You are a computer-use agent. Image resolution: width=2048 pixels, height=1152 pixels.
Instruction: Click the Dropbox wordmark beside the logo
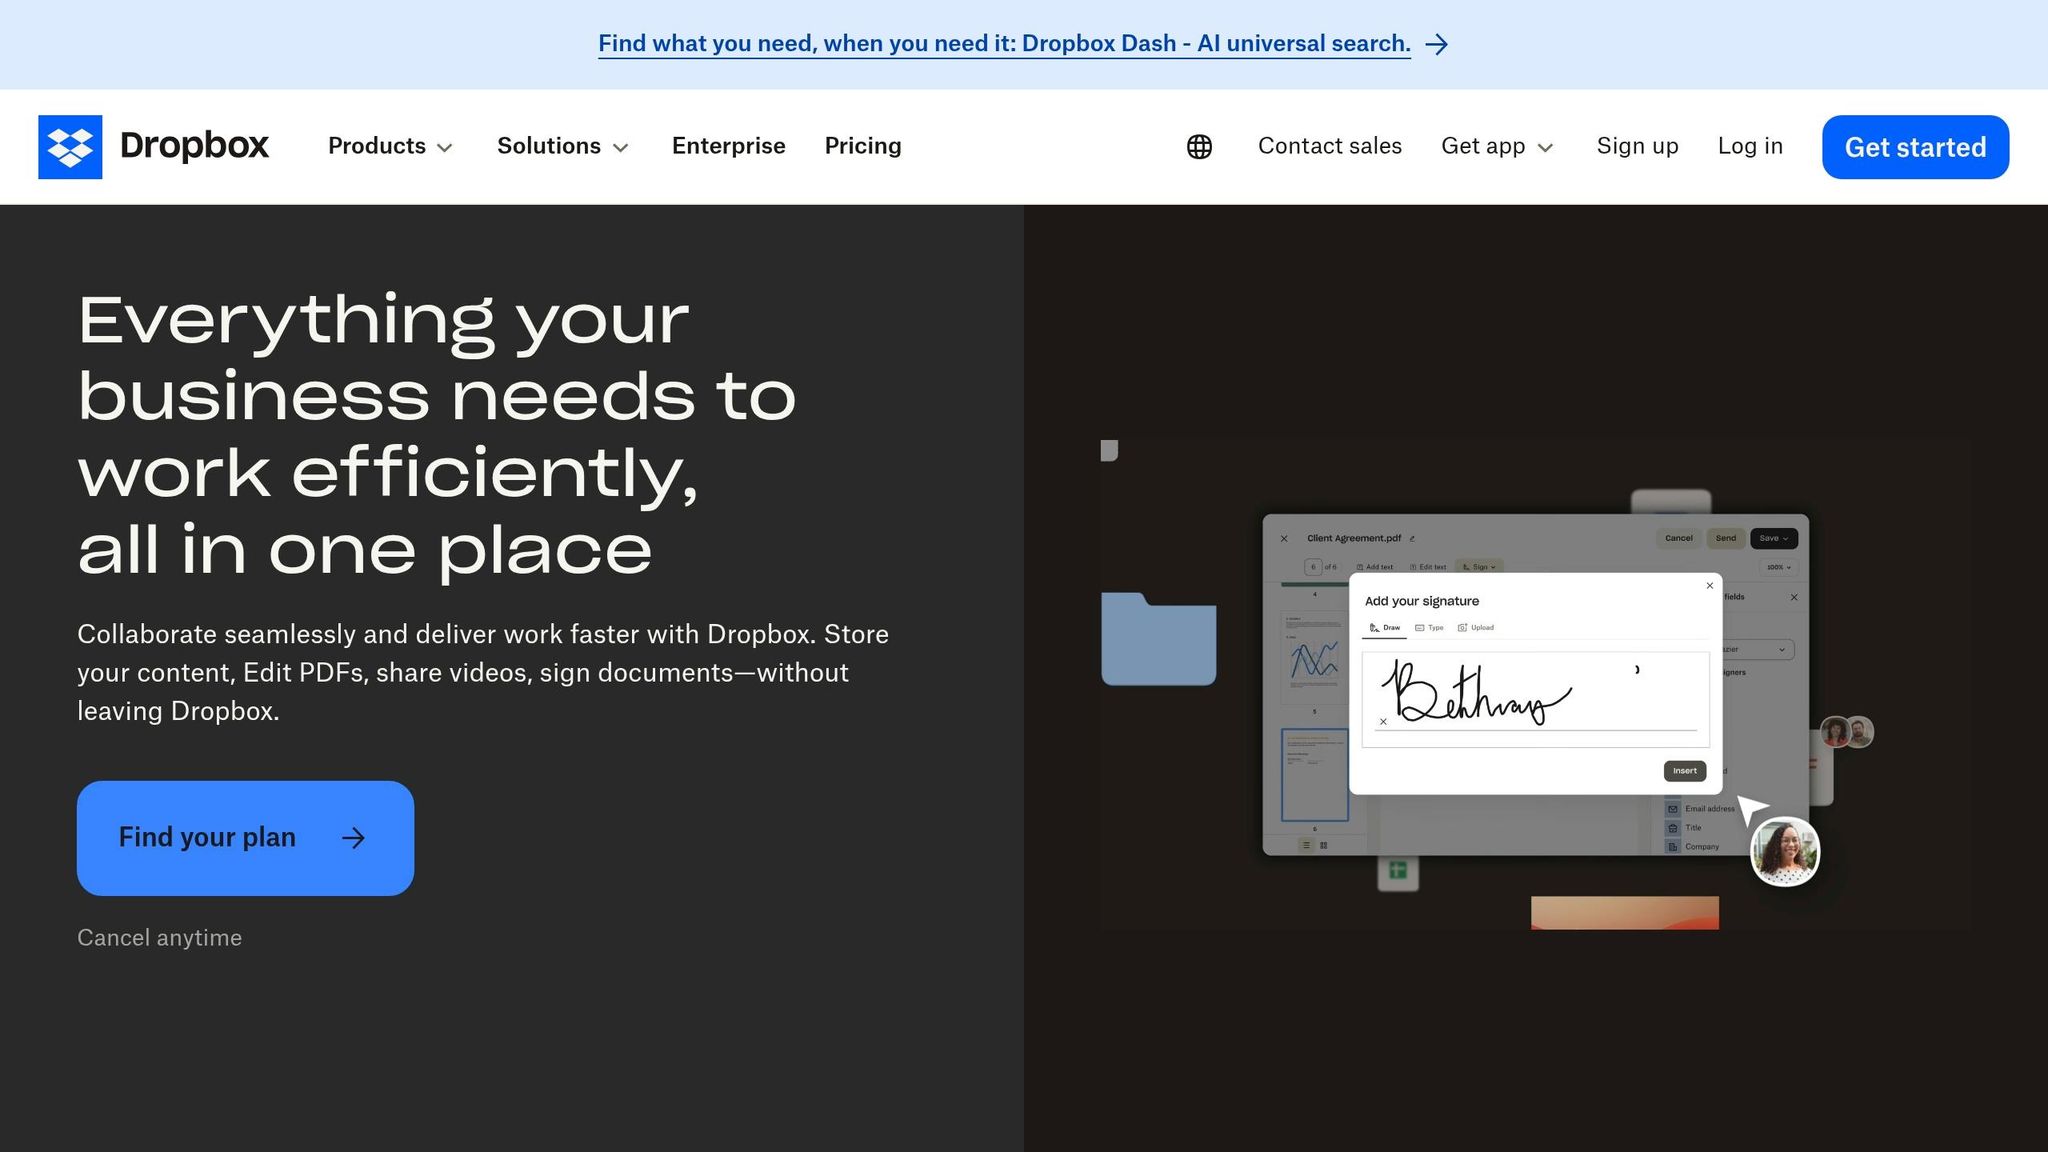coord(194,146)
